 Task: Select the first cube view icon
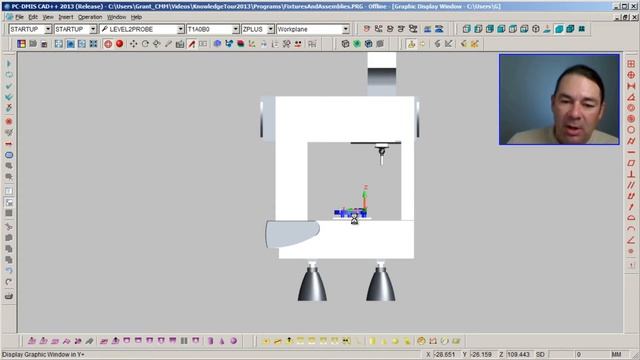[467, 29]
